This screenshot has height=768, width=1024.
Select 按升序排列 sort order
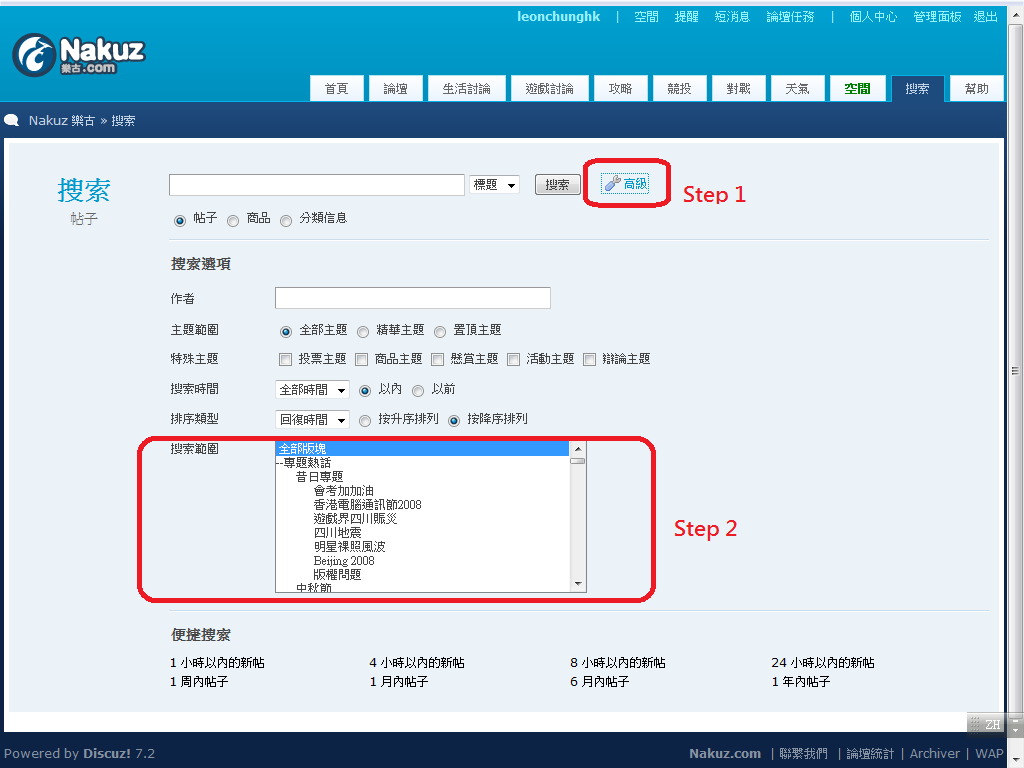point(365,421)
